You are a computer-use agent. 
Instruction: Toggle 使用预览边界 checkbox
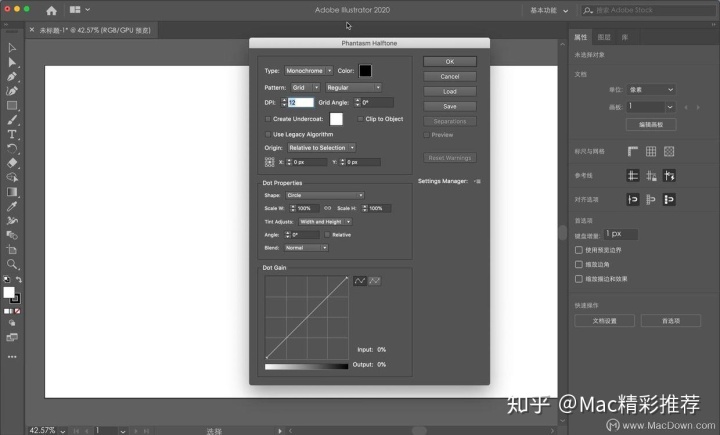coord(579,250)
